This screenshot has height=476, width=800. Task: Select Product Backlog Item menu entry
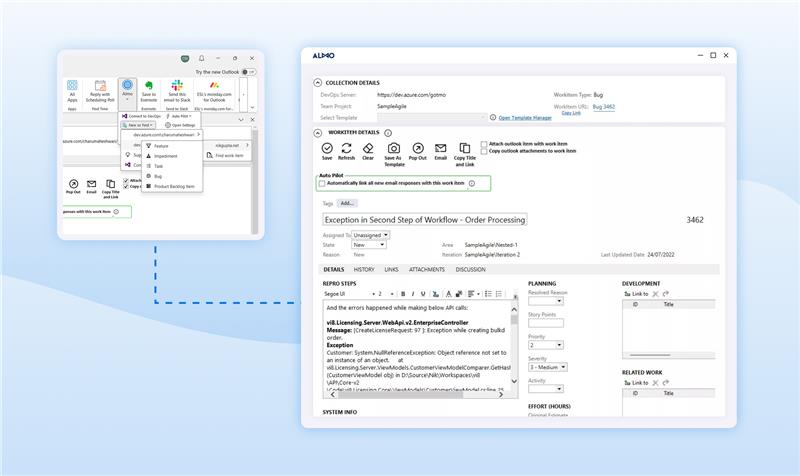[x=172, y=187]
